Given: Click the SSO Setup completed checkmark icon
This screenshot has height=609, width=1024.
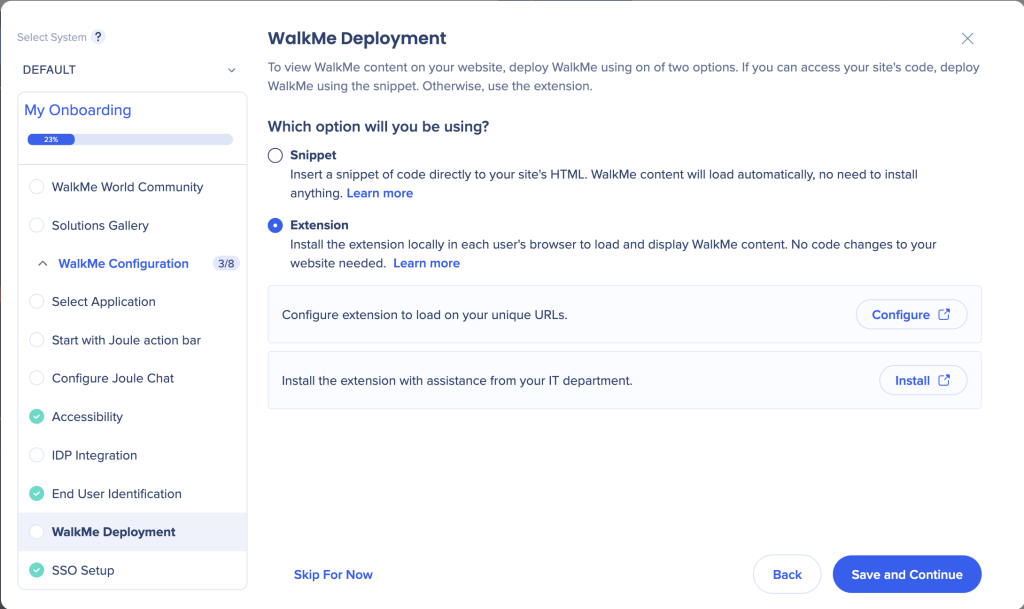Looking at the screenshot, I should [x=37, y=571].
